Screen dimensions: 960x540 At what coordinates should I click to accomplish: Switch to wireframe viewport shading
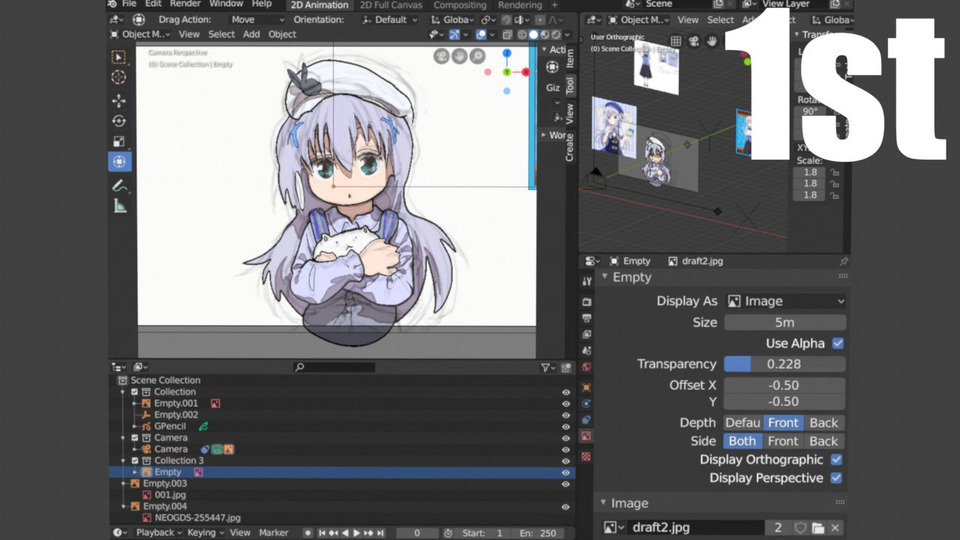point(522,35)
